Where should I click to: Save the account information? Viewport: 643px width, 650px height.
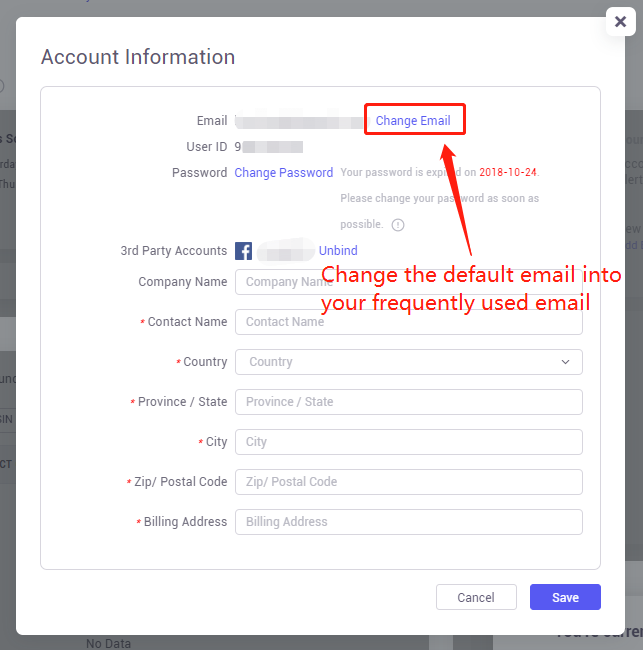coord(565,597)
